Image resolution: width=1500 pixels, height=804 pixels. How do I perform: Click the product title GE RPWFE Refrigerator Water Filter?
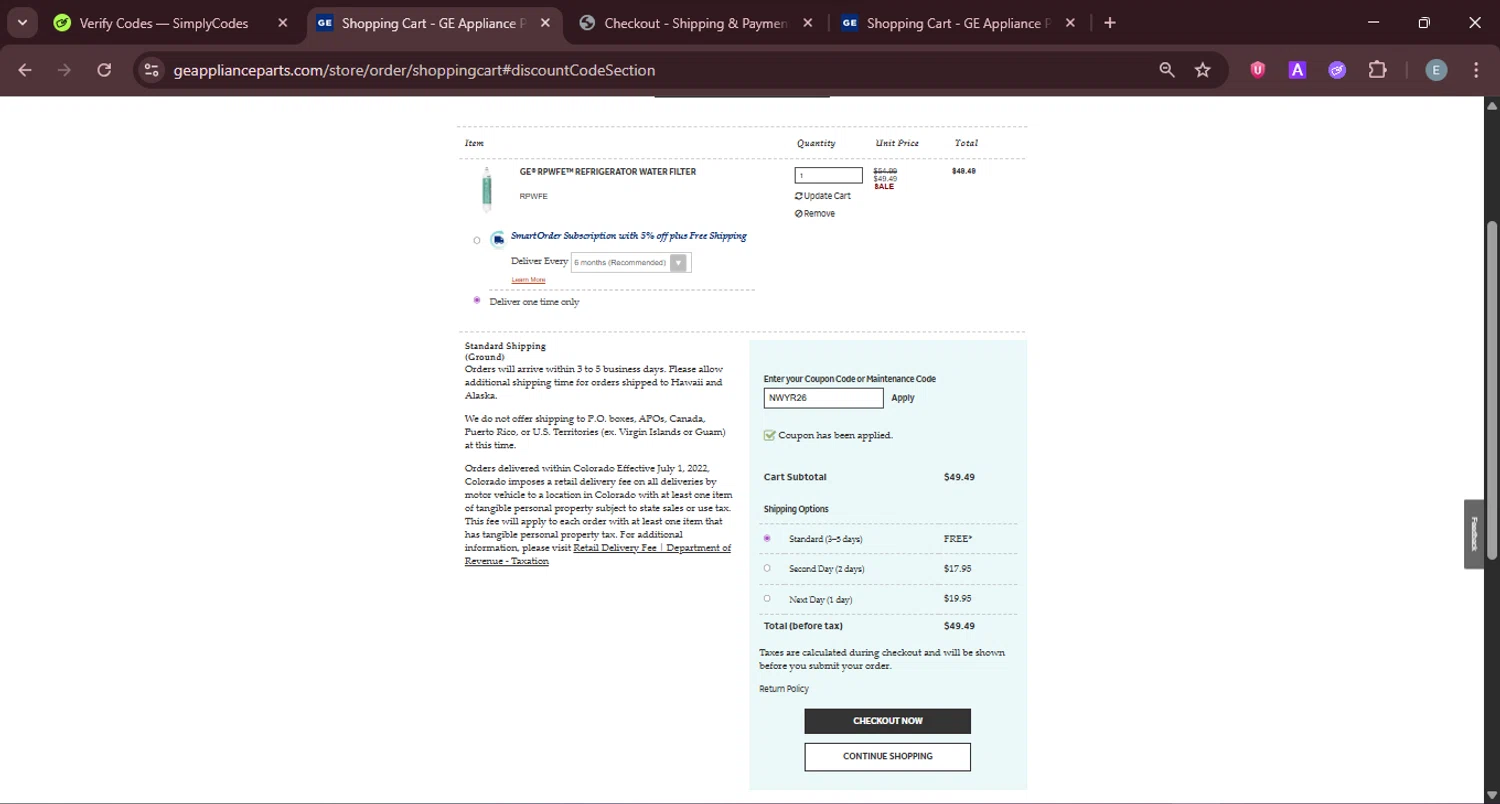click(x=608, y=172)
